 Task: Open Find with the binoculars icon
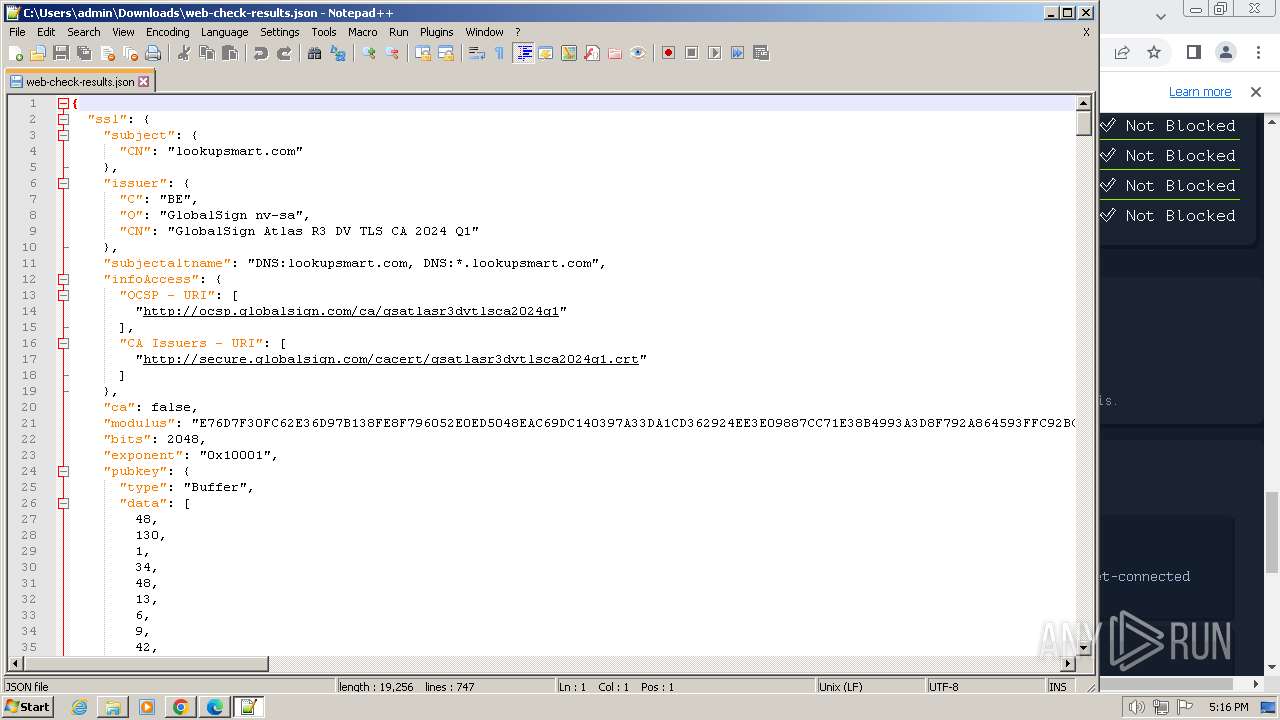click(315, 53)
